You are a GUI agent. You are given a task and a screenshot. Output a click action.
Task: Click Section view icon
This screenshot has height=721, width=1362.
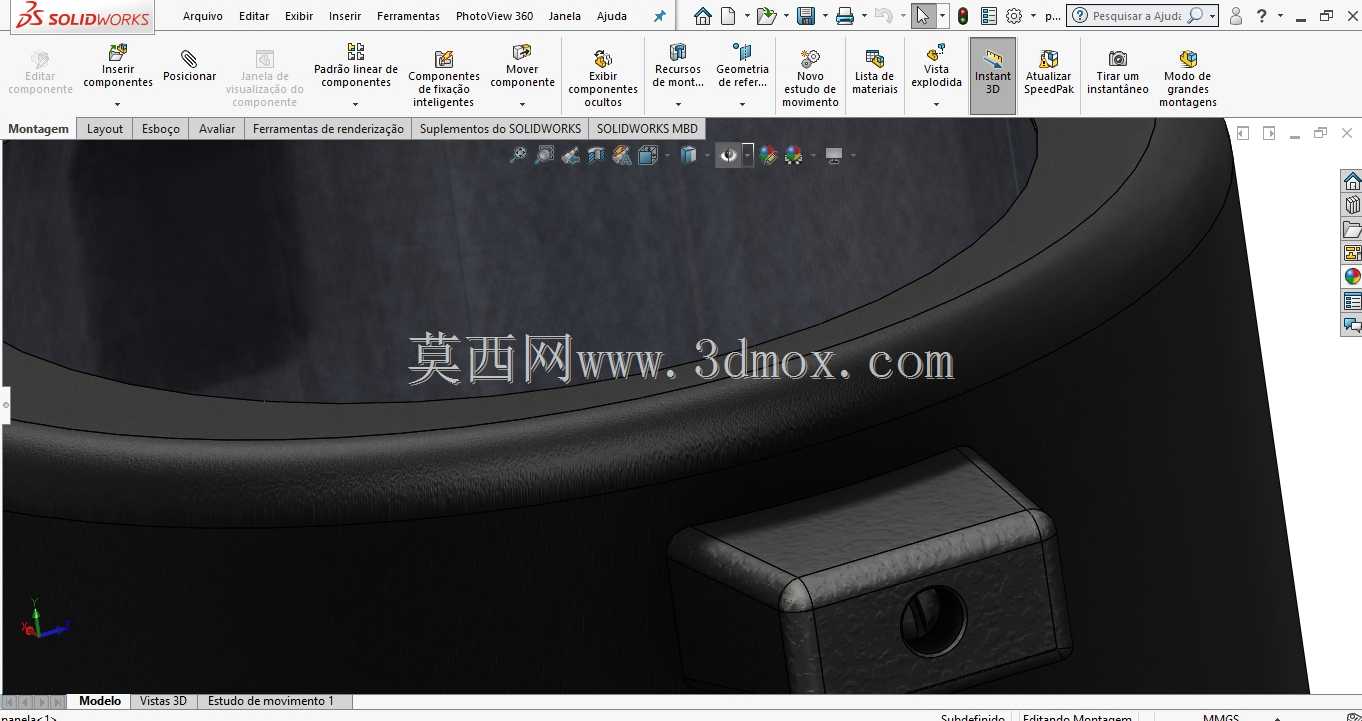pos(596,155)
